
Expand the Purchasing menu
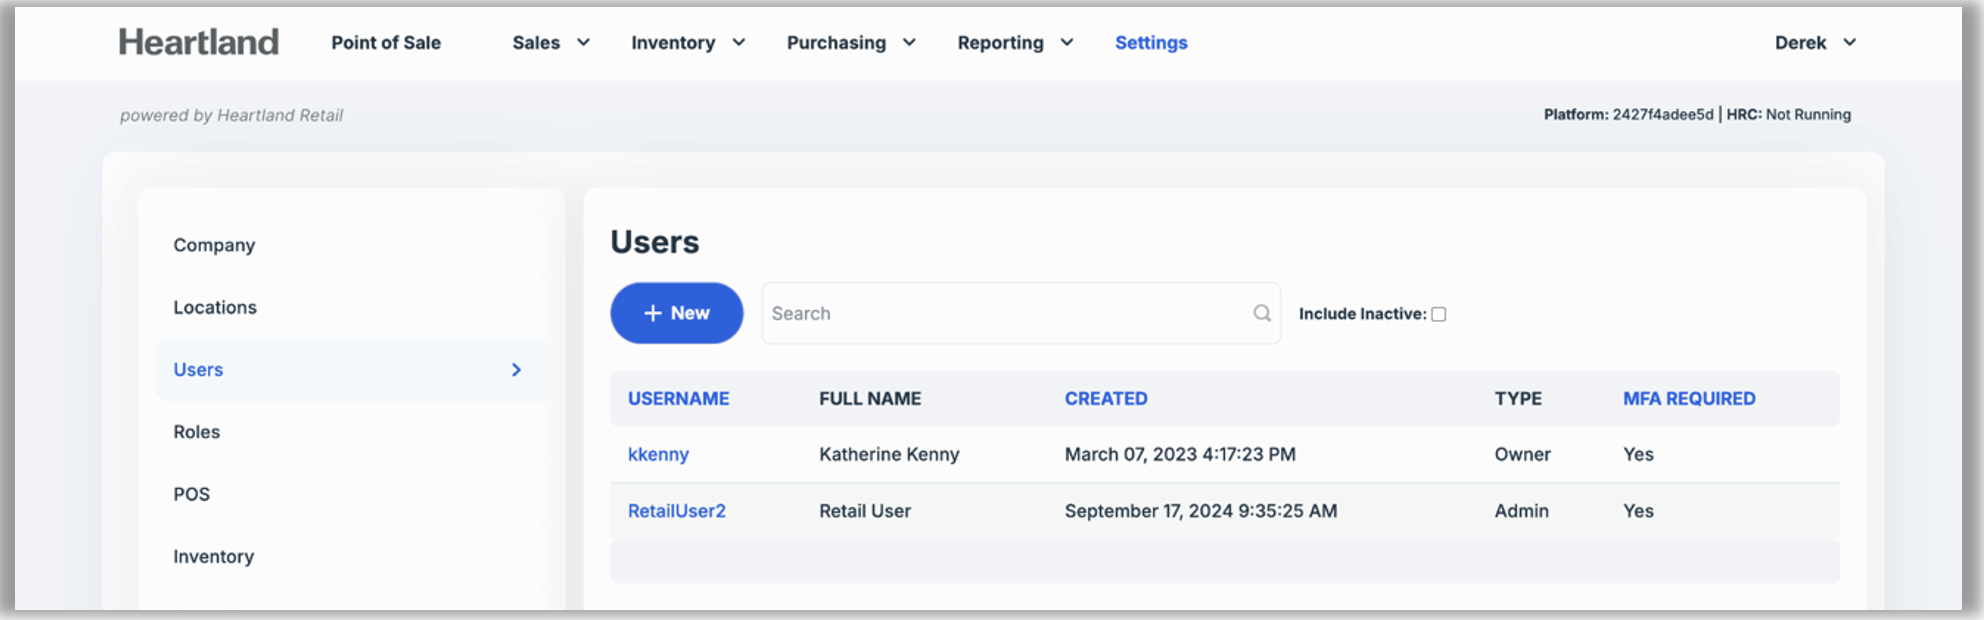851,43
